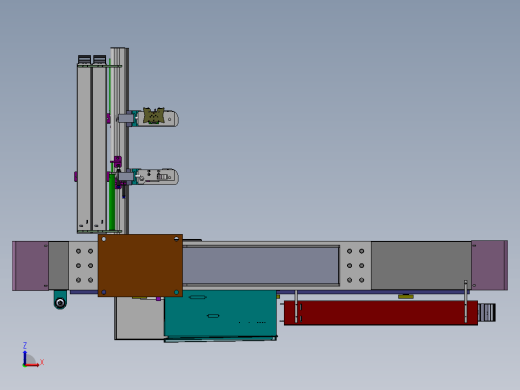This screenshot has width=520, height=390.
Task: Select the brown carriage plate
Action: (140, 265)
